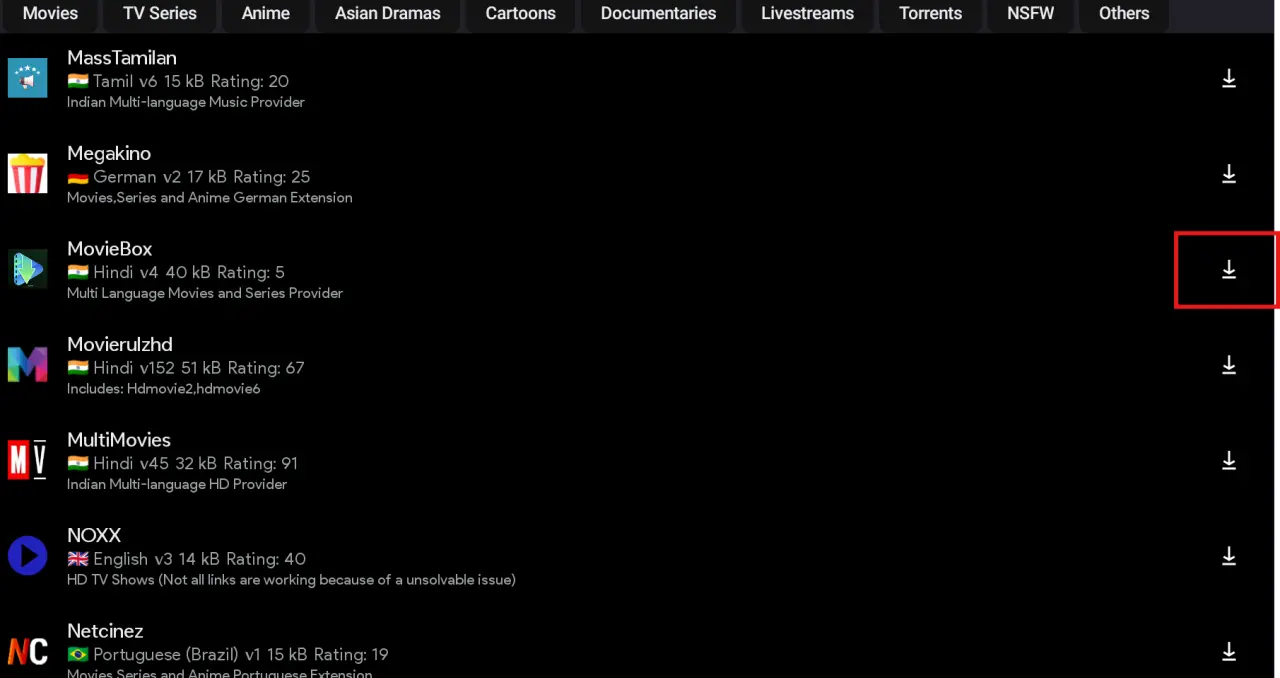The width and height of the screenshot is (1280, 678).
Task: Download the MassTamilan extension
Action: [1229, 79]
